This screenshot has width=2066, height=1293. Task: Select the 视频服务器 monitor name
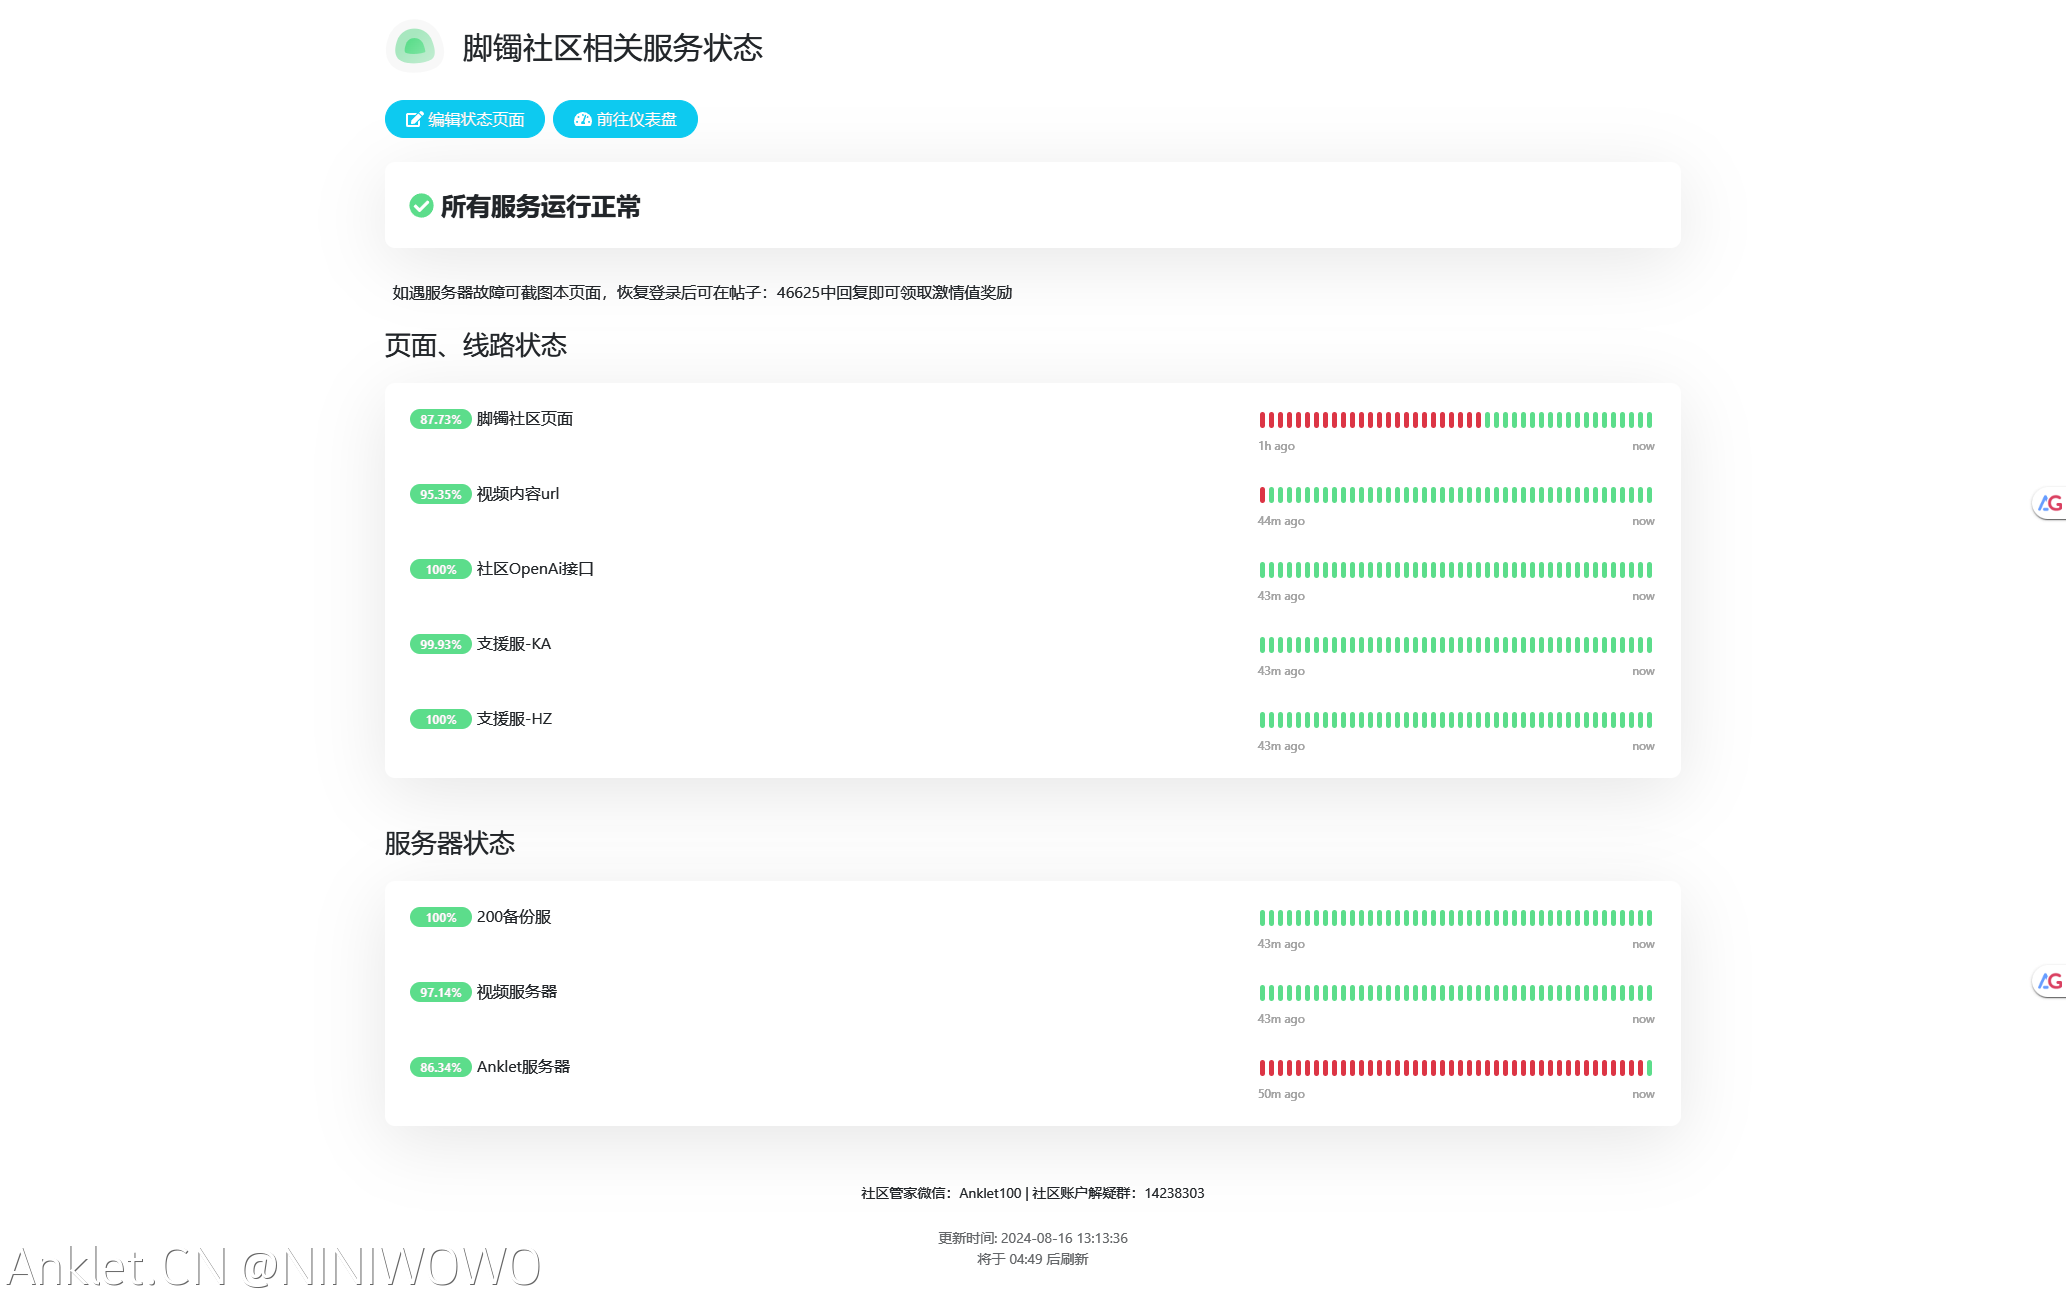(517, 991)
